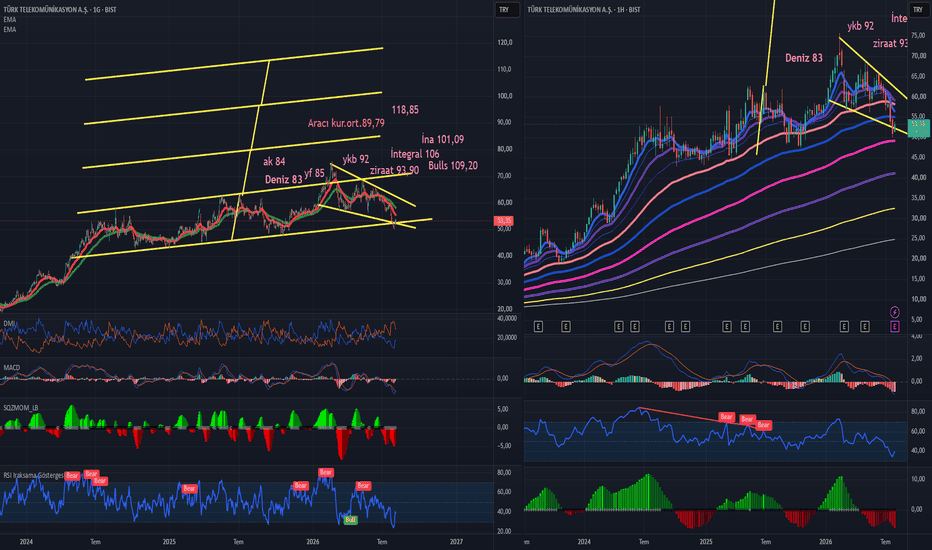Viewport: 932px width, 550px height.
Task: Click the second earnings E marker from left
Action: [565, 326]
